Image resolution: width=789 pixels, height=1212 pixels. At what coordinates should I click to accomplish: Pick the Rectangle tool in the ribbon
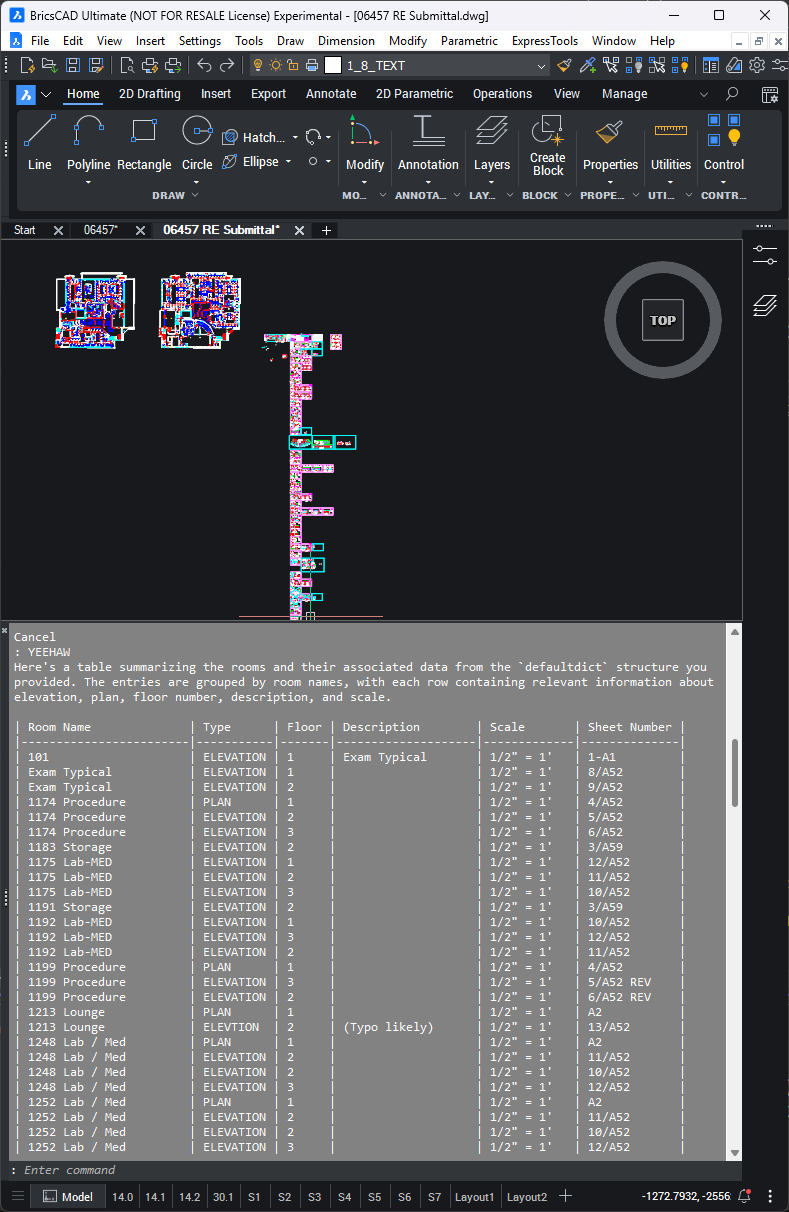click(144, 143)
